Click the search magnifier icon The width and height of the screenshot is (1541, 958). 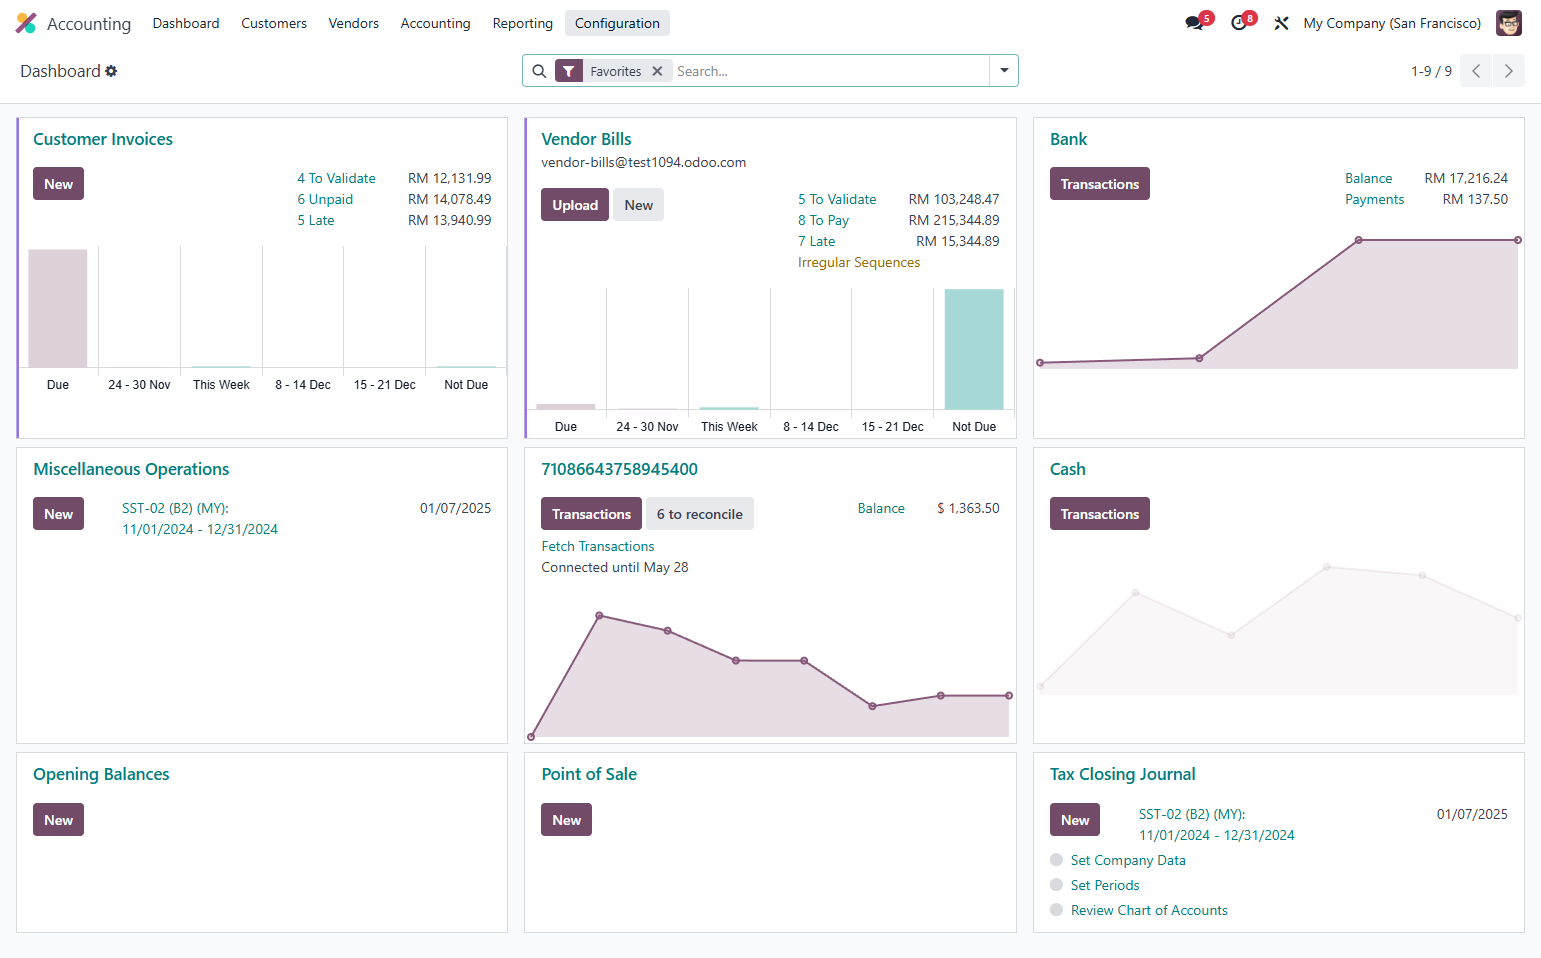coord(539,71)
